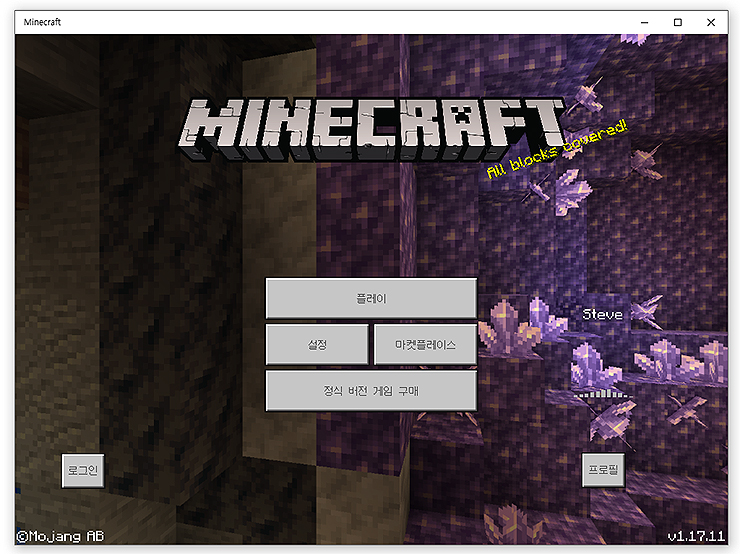Close the Minecraft window
This screenshot has width=740, height=554.
[x=711, y=22]
